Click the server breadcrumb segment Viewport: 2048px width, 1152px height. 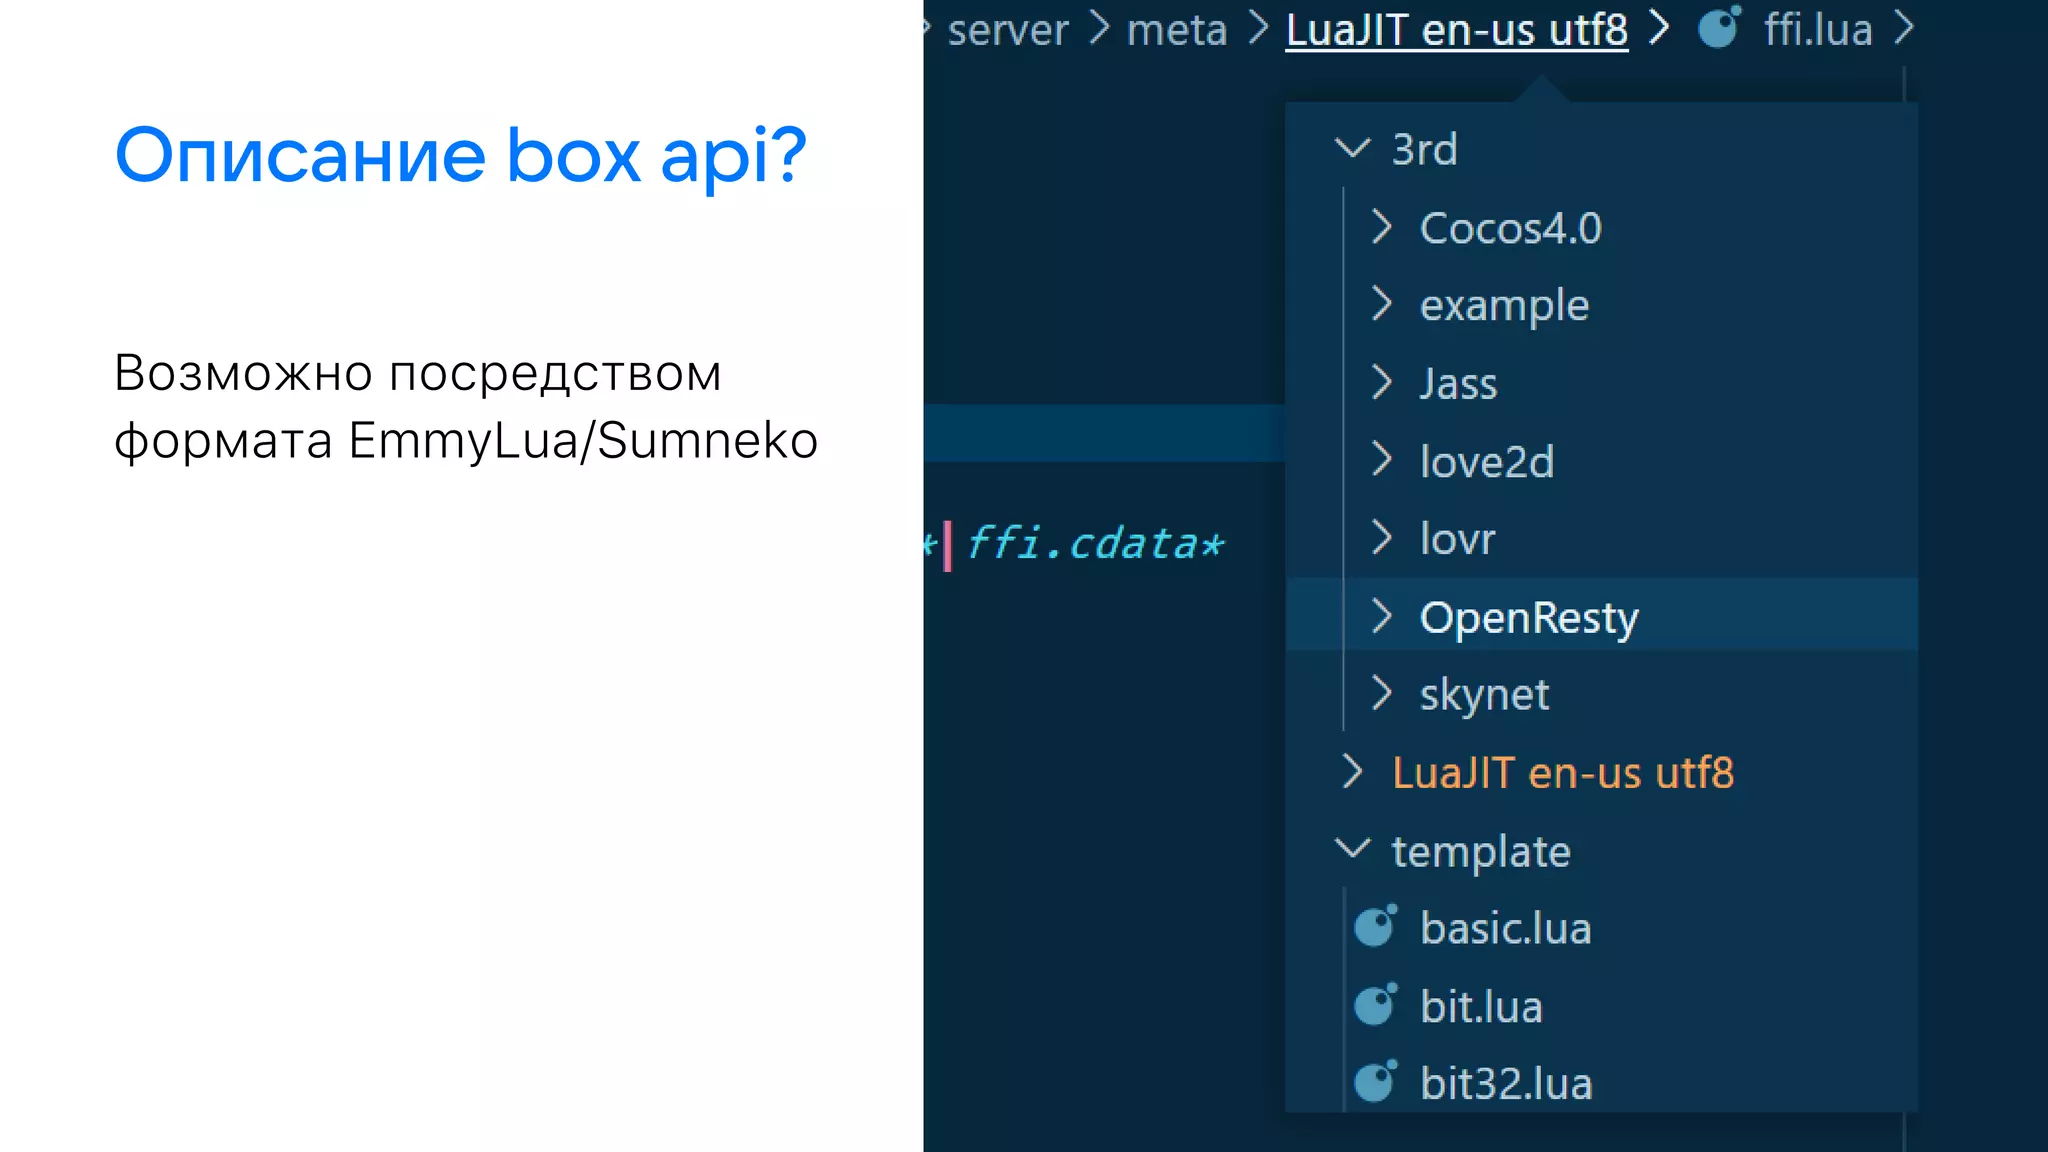tap(1007, 30)
